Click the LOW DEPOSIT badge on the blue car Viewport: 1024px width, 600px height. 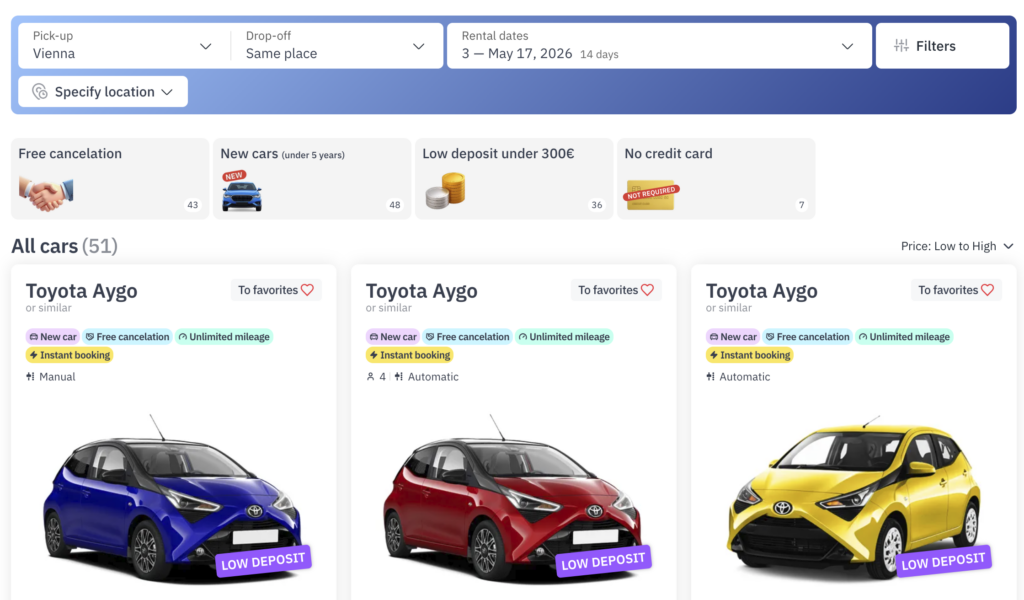tap(264, 561)
